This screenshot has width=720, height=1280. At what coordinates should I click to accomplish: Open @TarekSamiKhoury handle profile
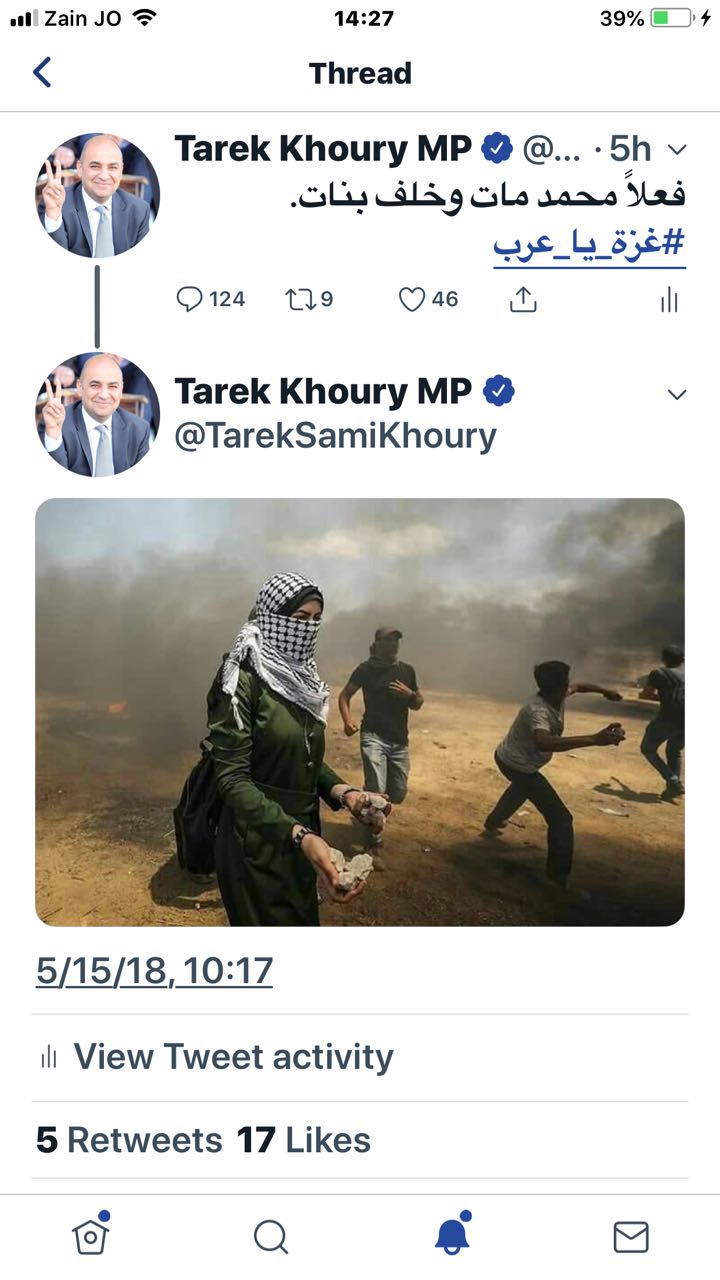(335, 436)
